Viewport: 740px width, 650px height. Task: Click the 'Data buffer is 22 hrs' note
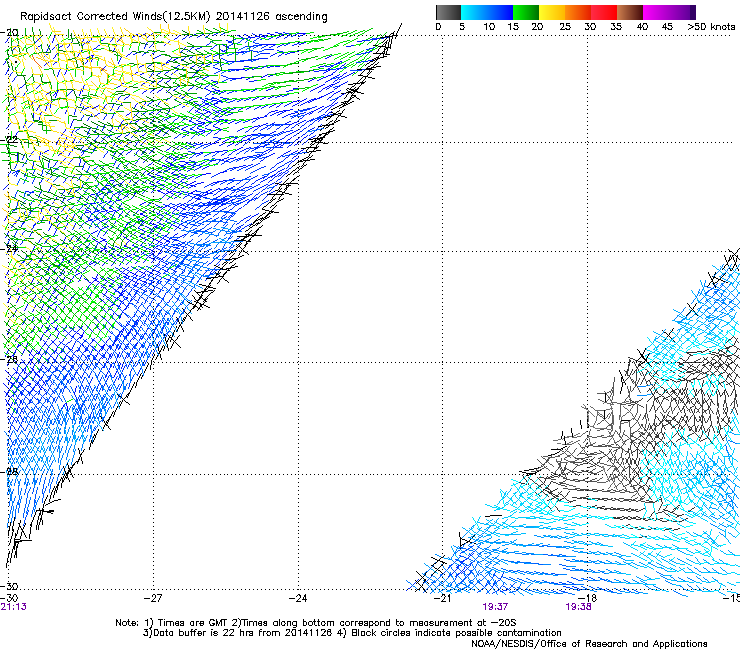coord(352,633)
